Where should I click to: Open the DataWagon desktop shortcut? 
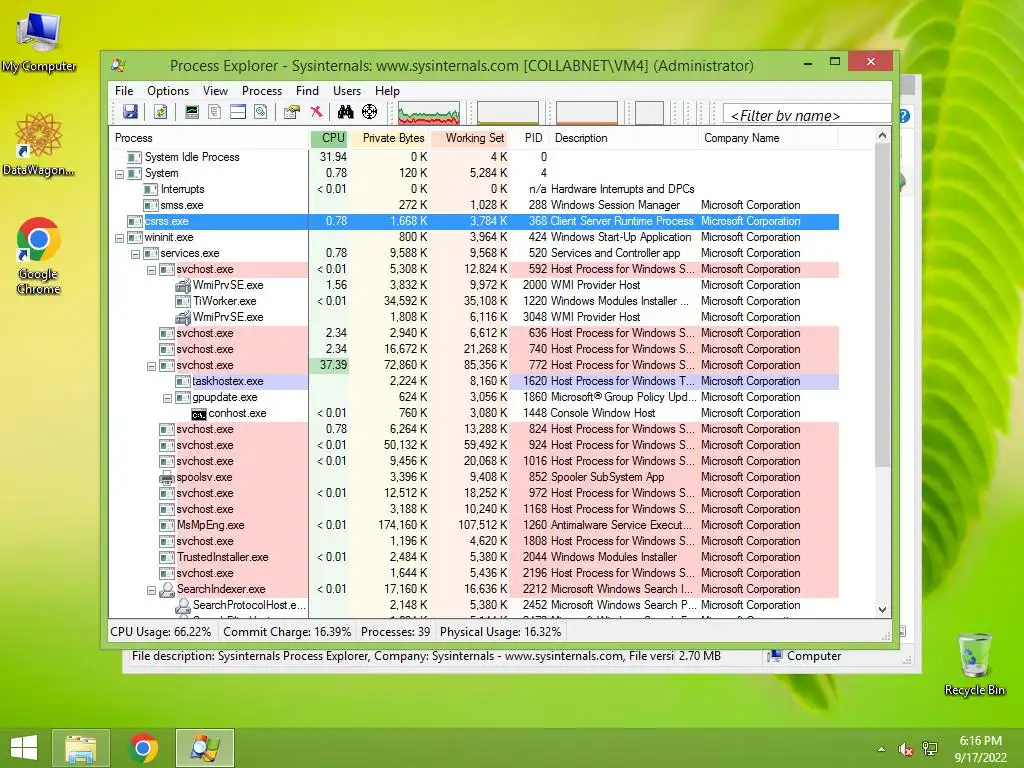[39, 144]
